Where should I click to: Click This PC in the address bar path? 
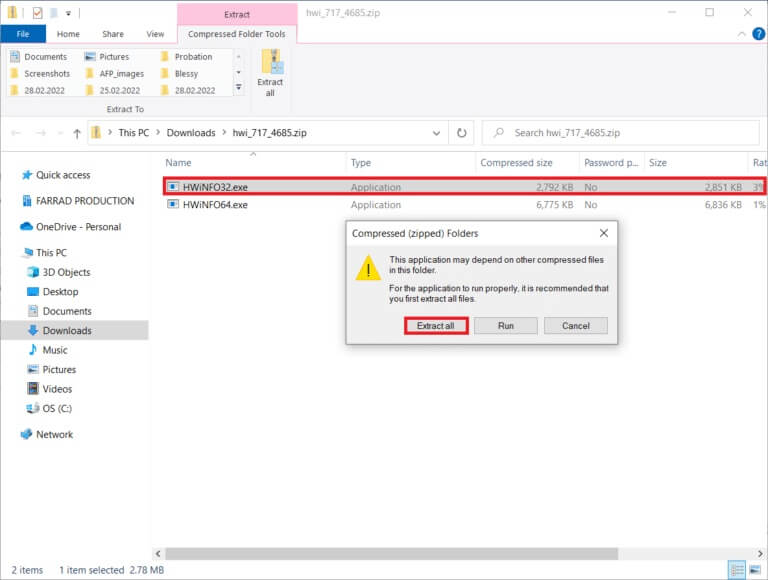click(x=134, y=133)
